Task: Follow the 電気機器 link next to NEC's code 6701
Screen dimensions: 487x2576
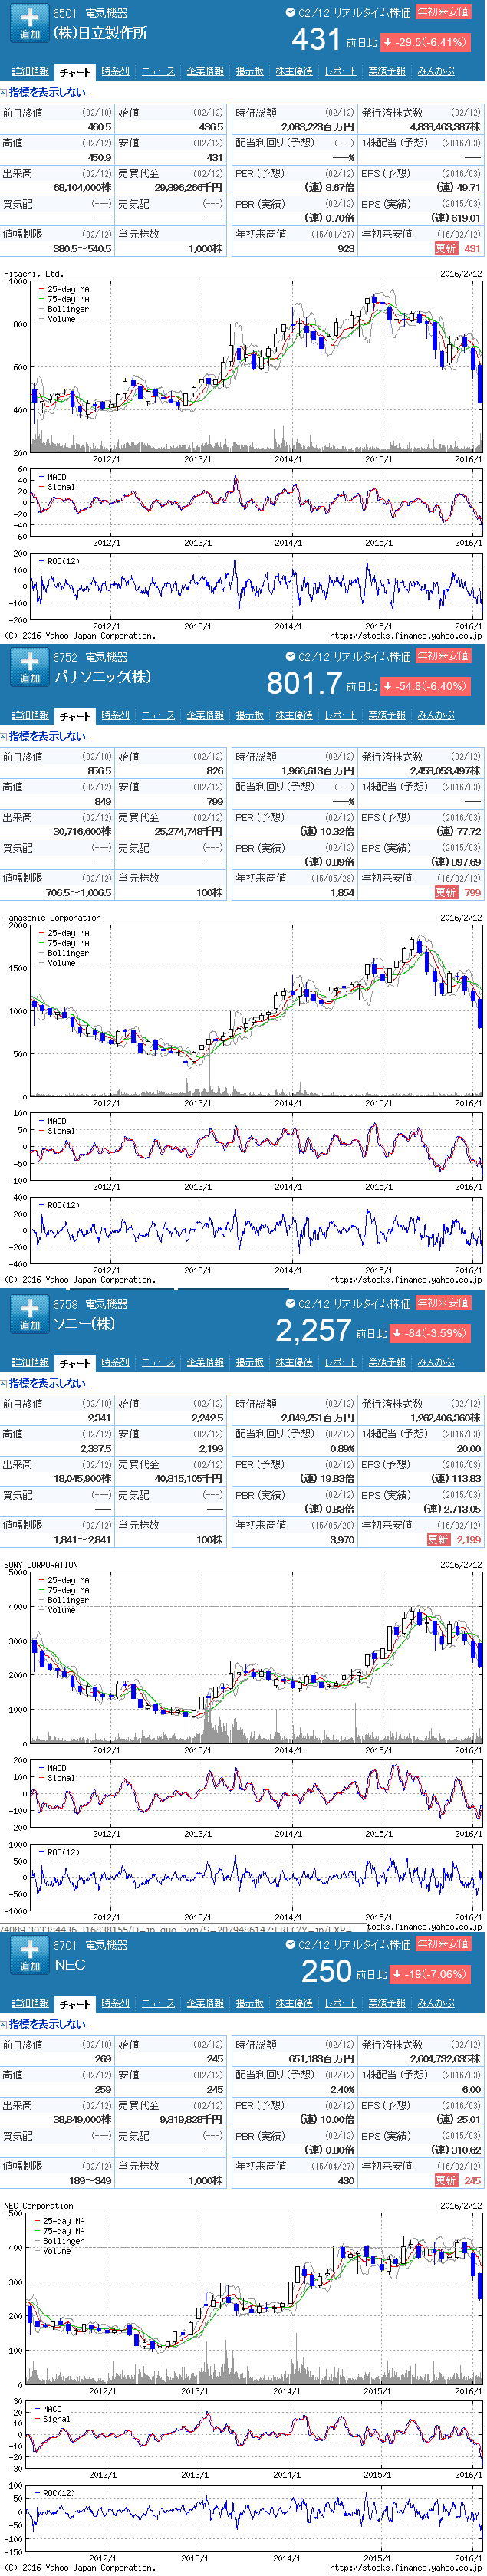Action: (106, 1946)
